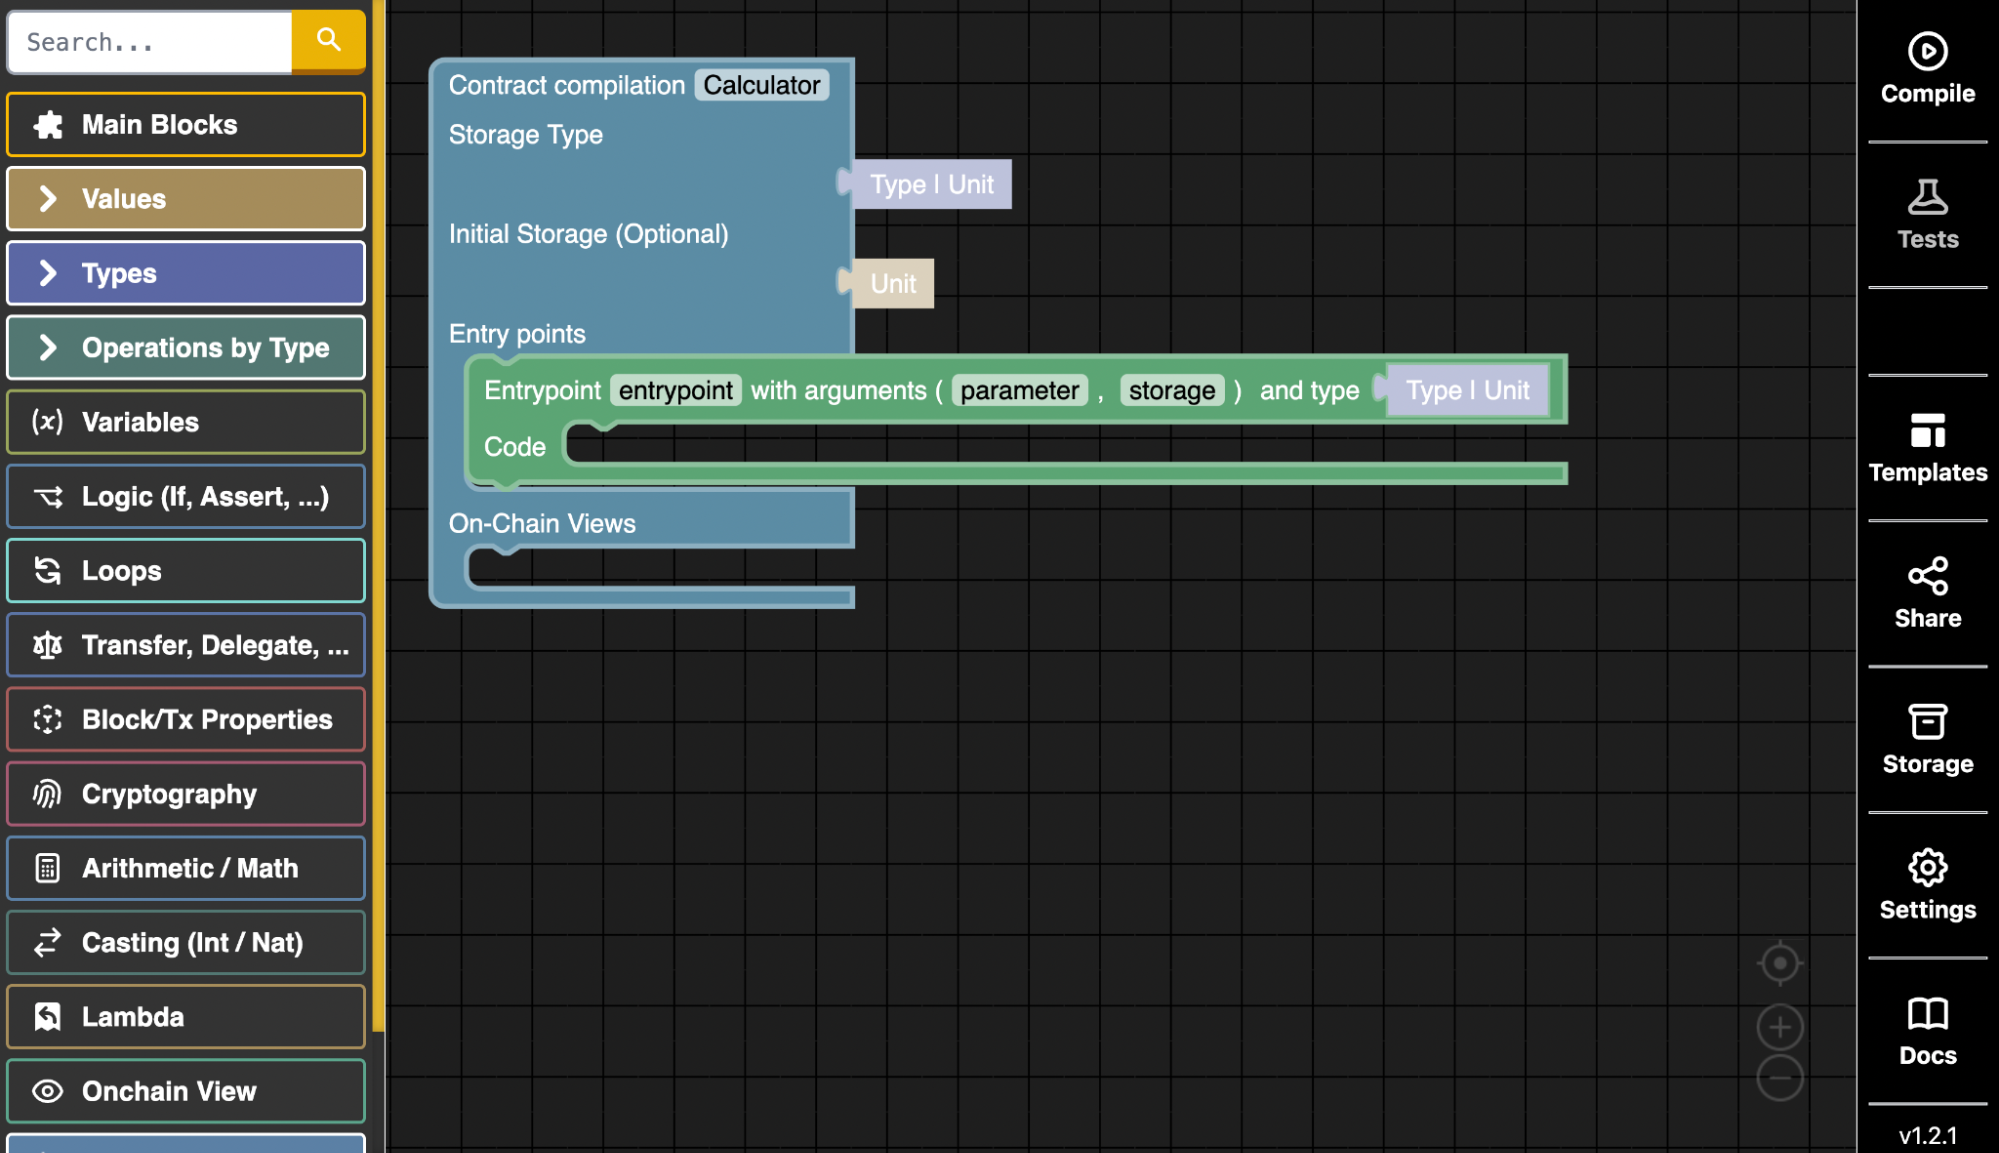Click the Share icon
This screenshot has width=1999, height=1153.
pos(1926,576)
